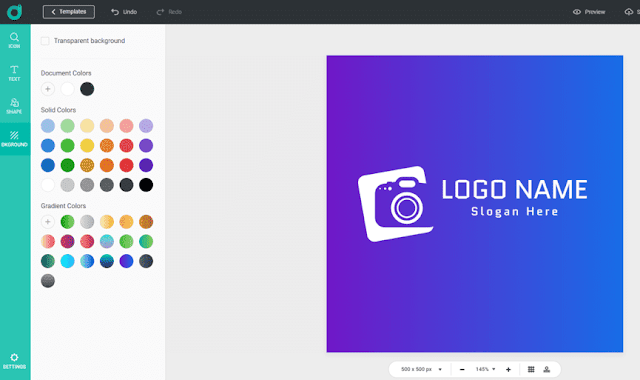Choose the lavender solid color
This screenshot has width=640, height=380.
click(x=146, y=126)
